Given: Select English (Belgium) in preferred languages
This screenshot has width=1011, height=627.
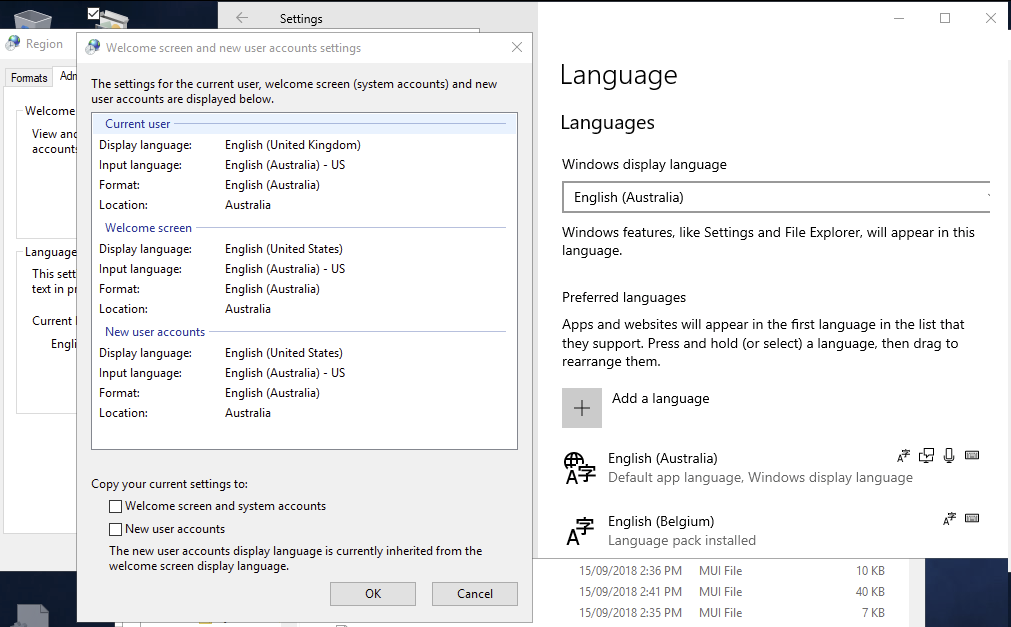Looking at the screenshot, I should click(774, 530).
